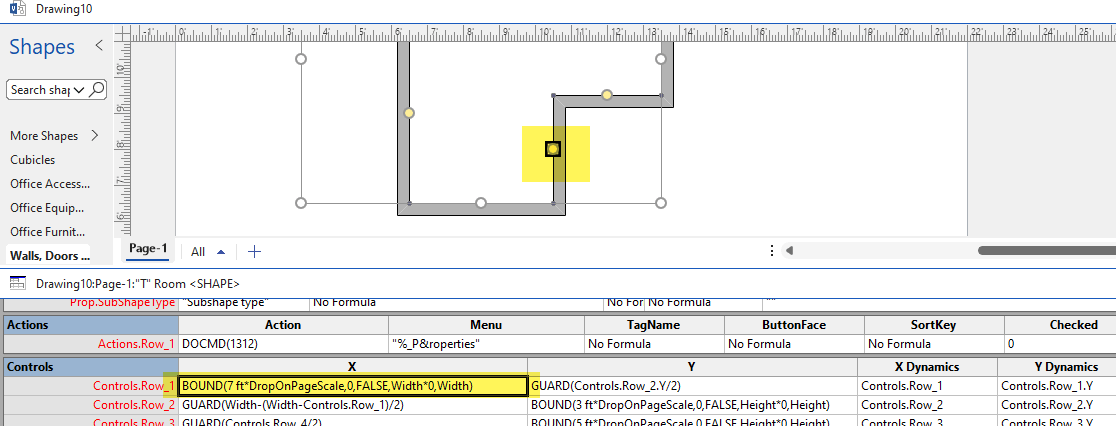Open the Office Furniture stencil
Image resolution: width=1116 pixels, height=426 pixels.
pos(48,232)
